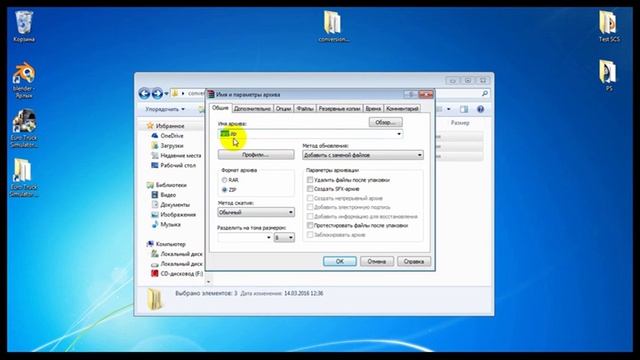Screen dimensions: 640x360
Task: Click Размер column header in Explorer
Action: pos(460,123)
